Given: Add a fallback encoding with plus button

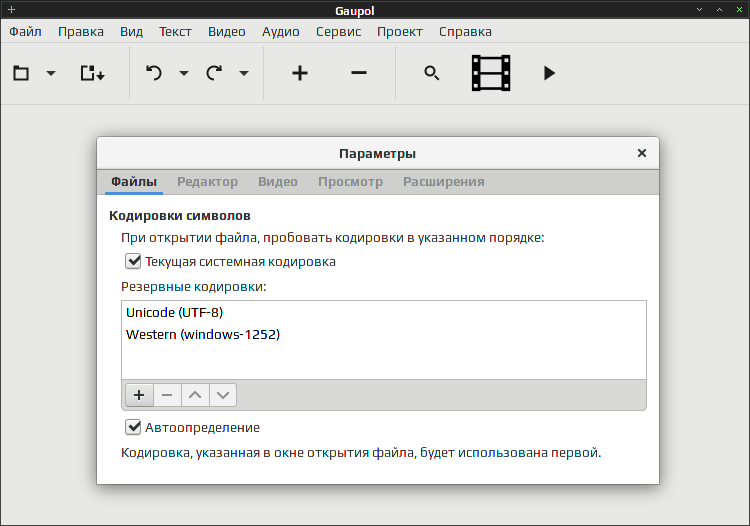Looking at the screenshot, I should (x=139, y=395).
